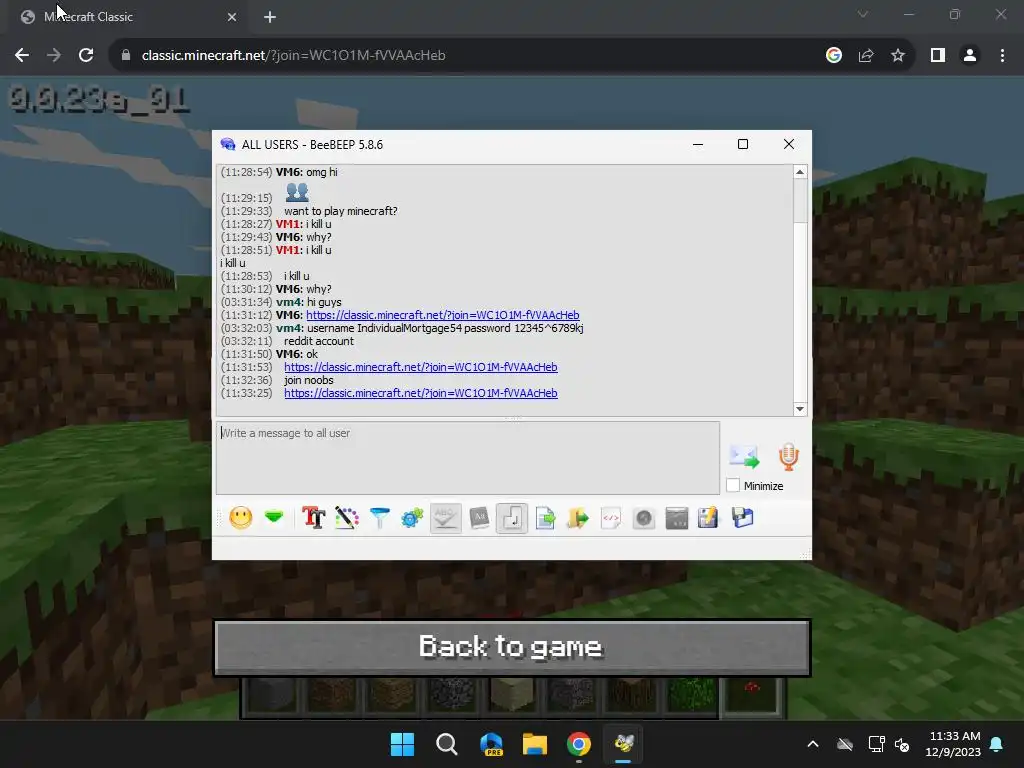Open the emoticon smiley picker

[241, 518]
